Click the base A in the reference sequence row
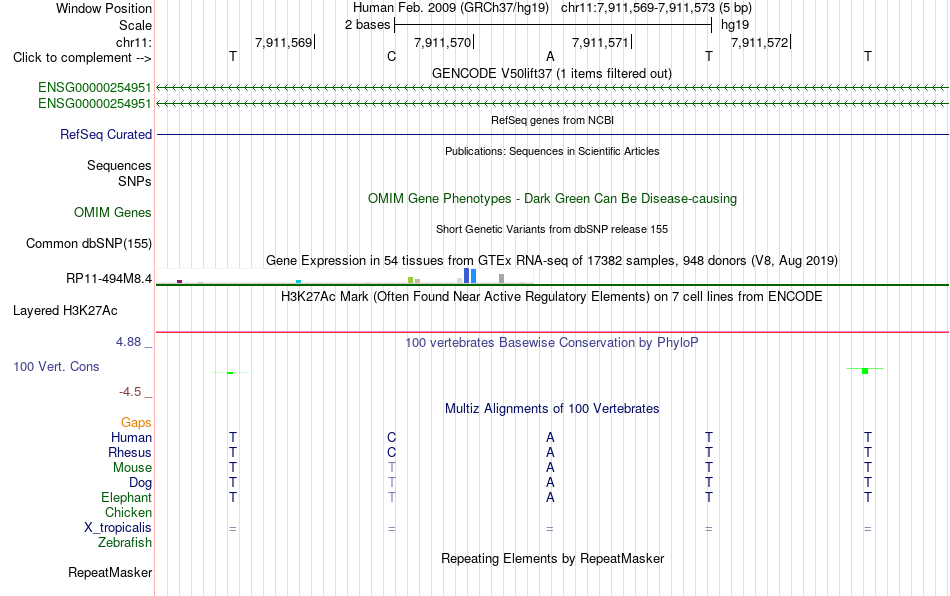950x596 pixels. (x=550, y=57)
